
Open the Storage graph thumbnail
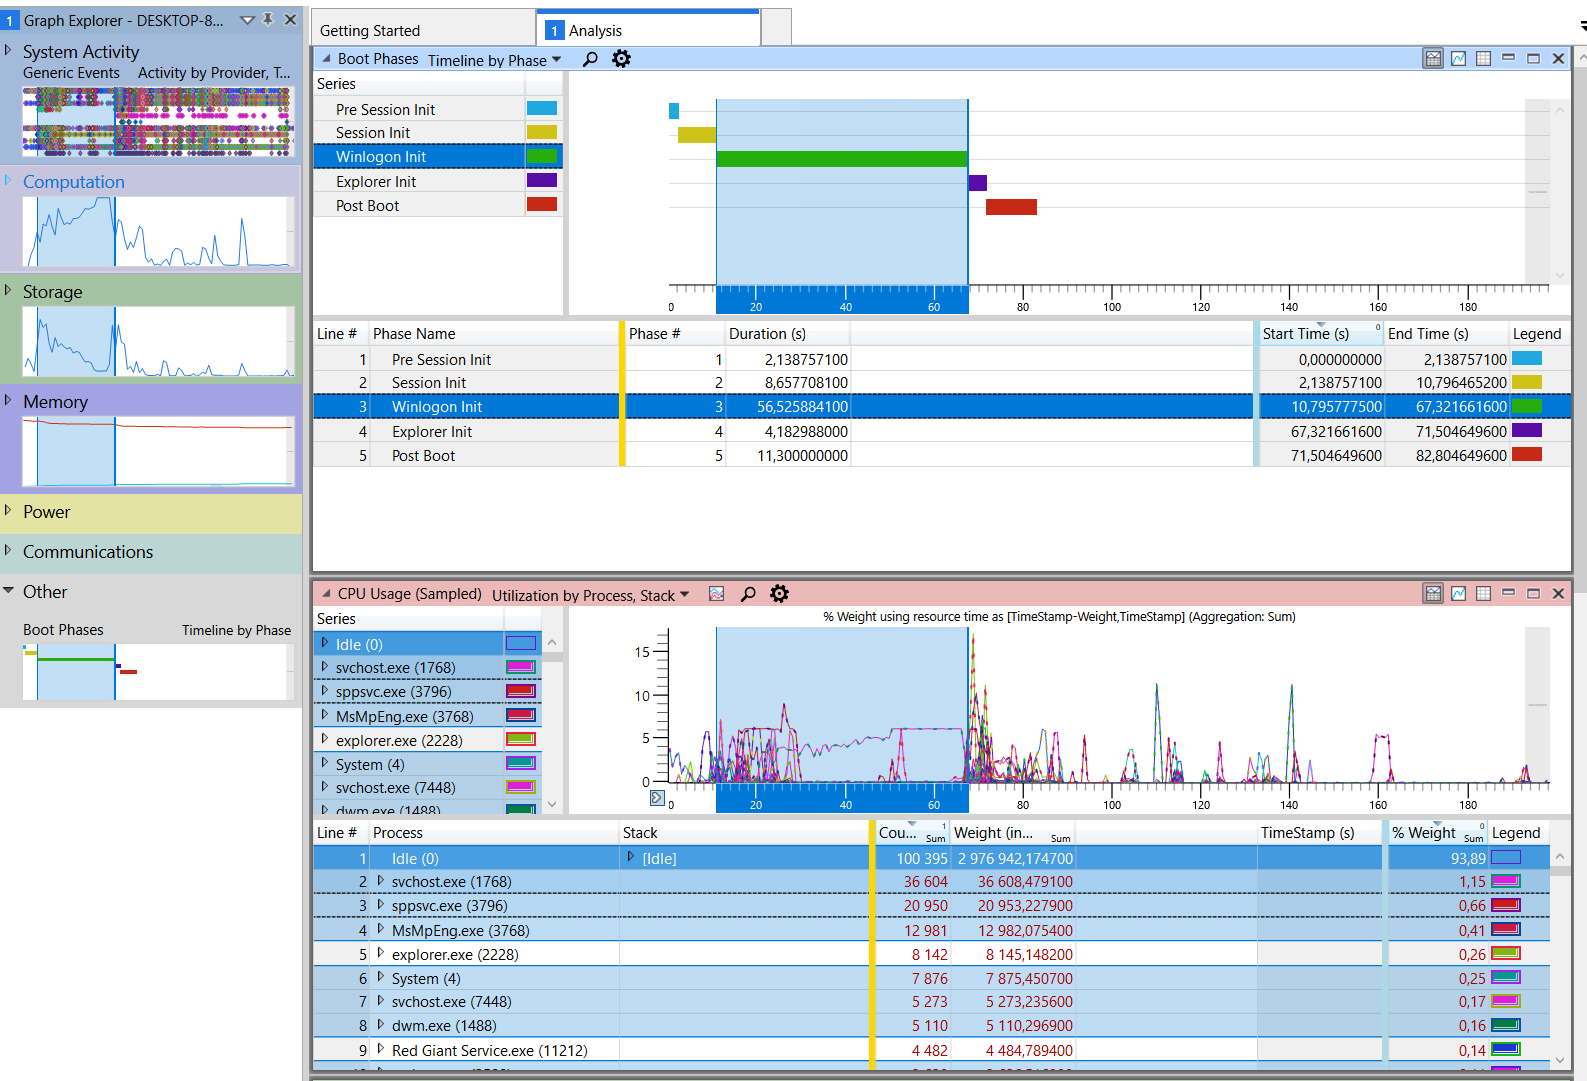tap(158, 341)
